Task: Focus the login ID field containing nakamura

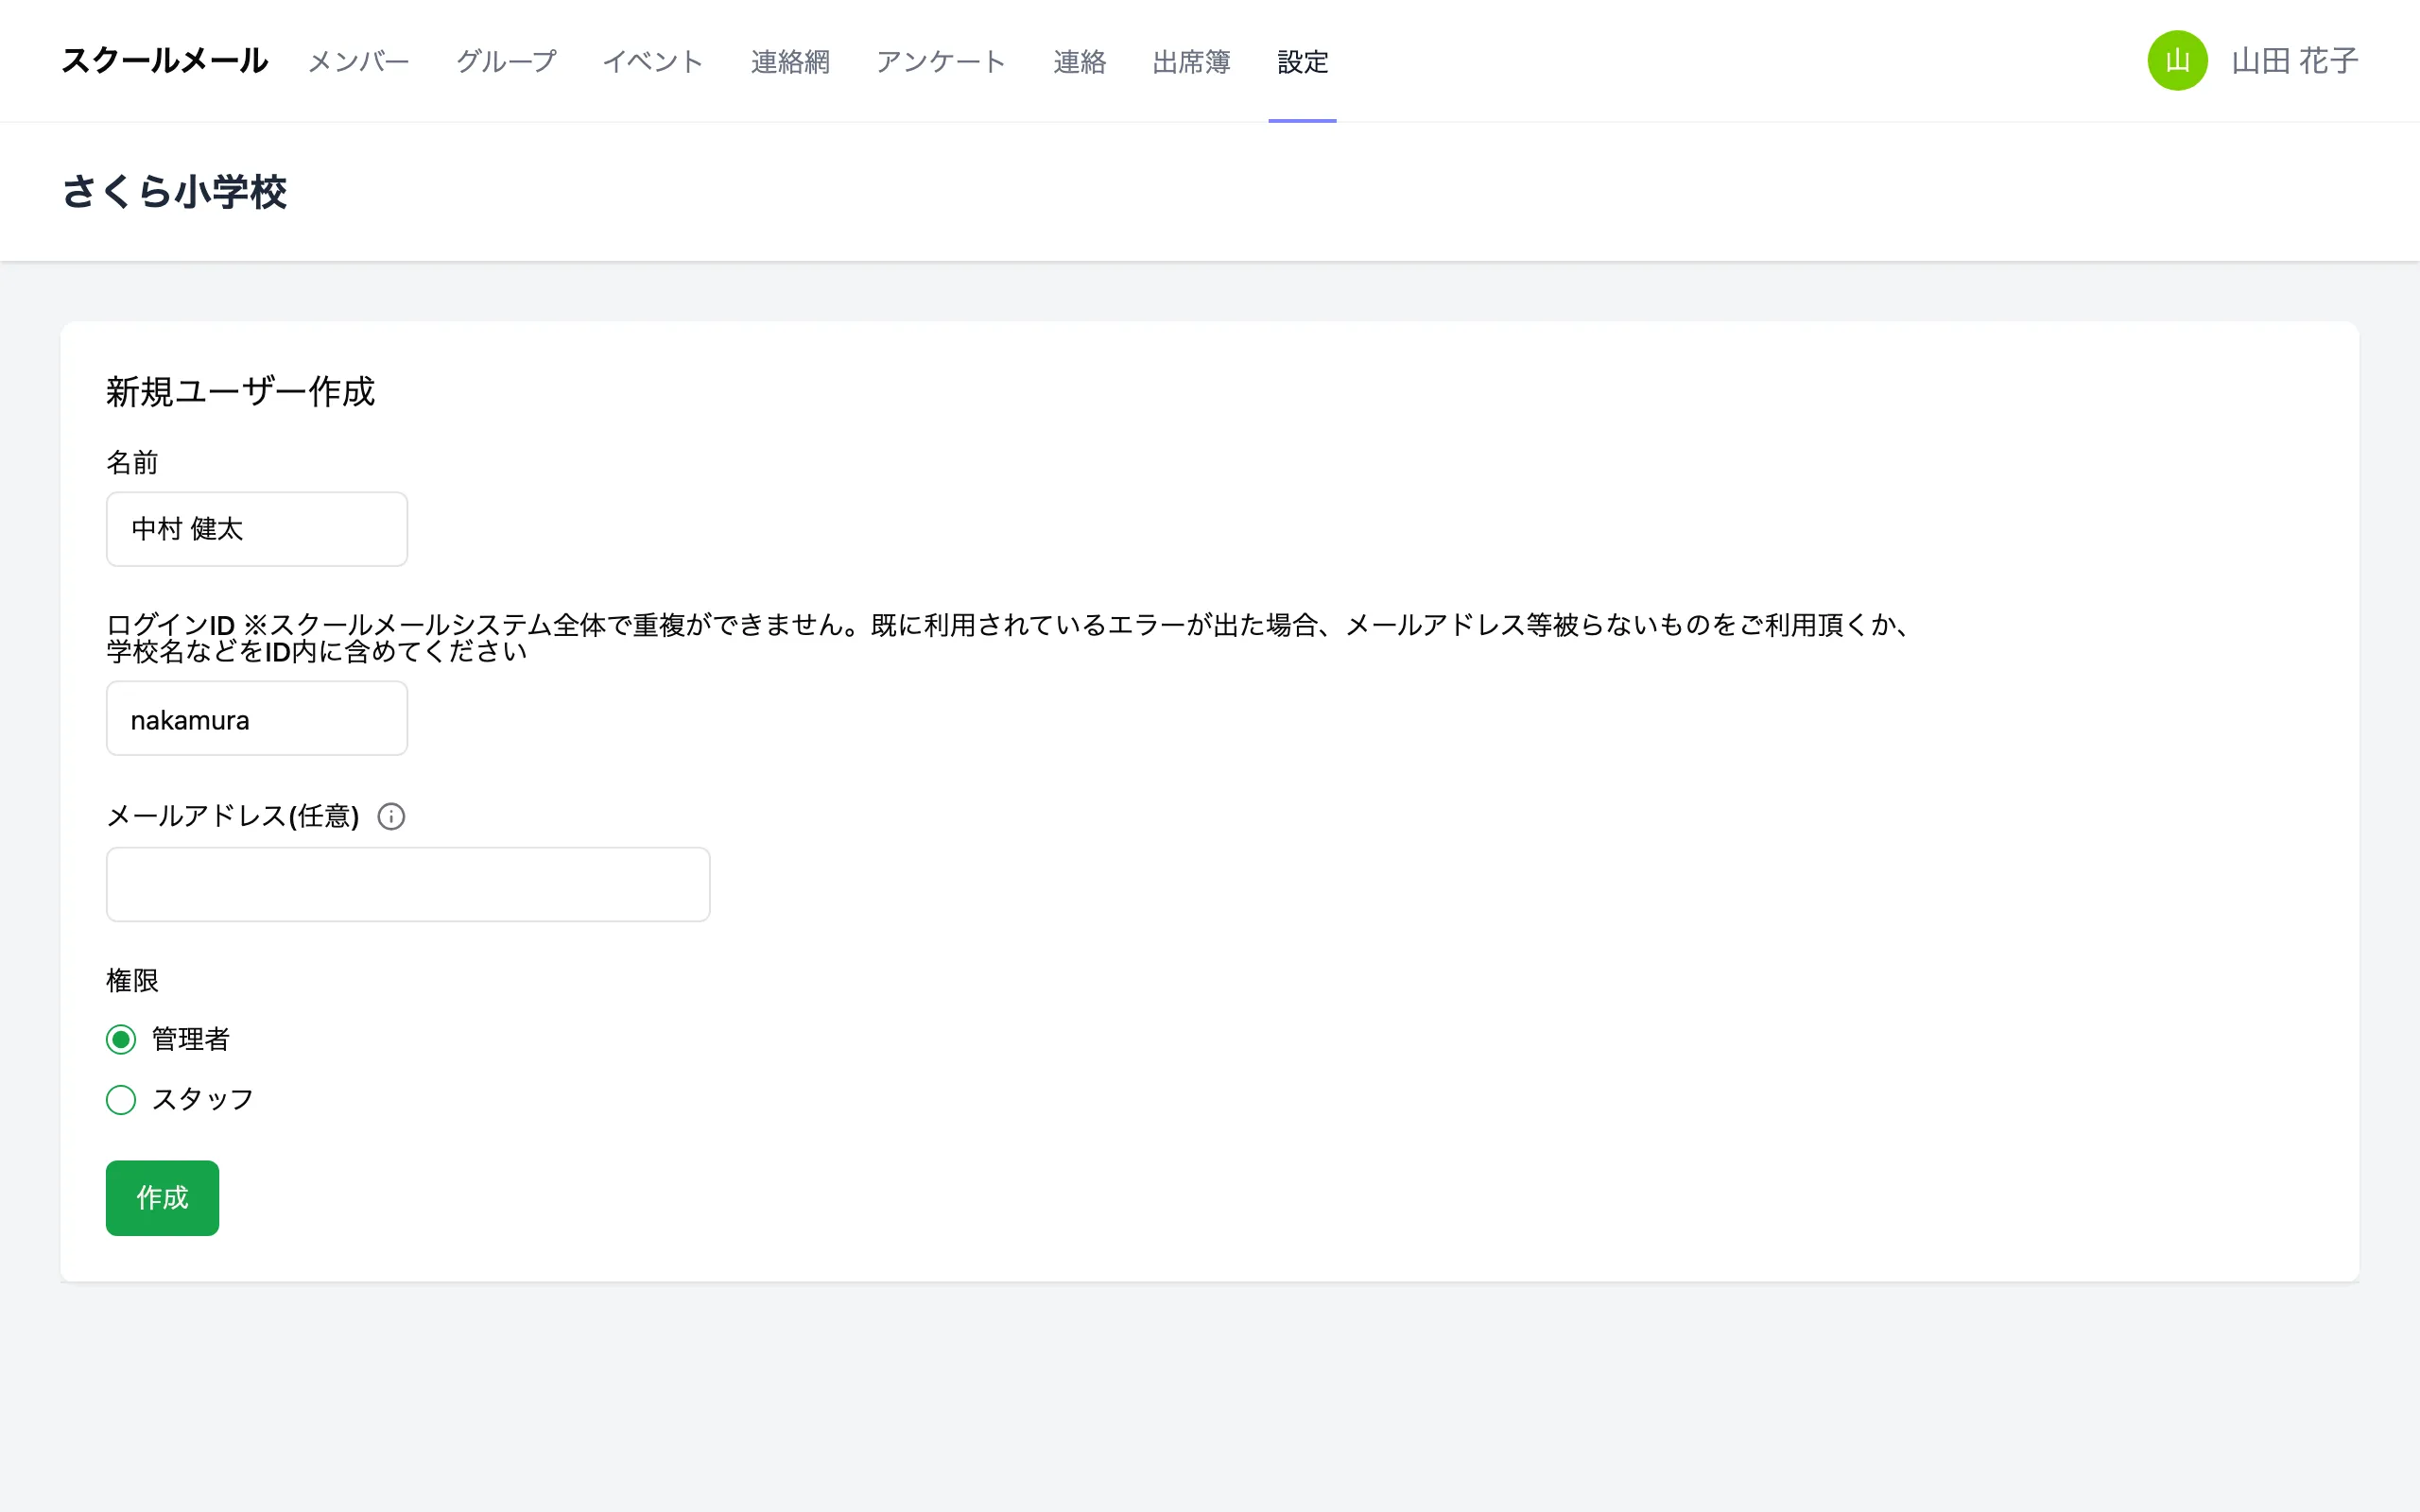Action: coord(257,719)
